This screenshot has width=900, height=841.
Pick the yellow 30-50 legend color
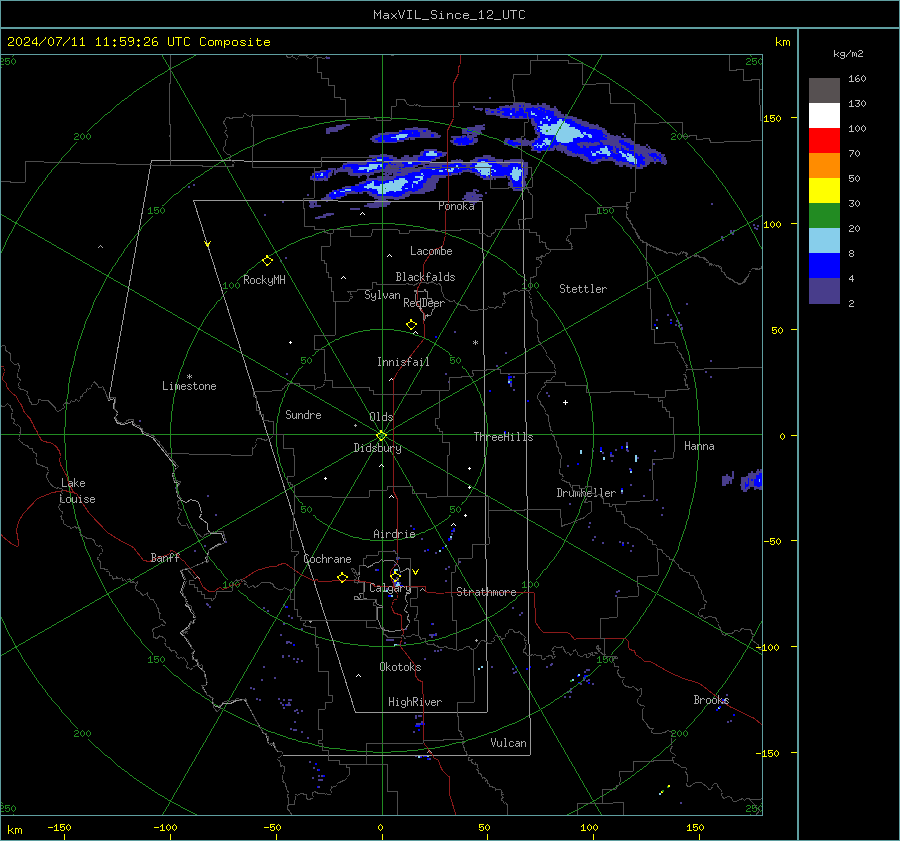tap(824, 191)
